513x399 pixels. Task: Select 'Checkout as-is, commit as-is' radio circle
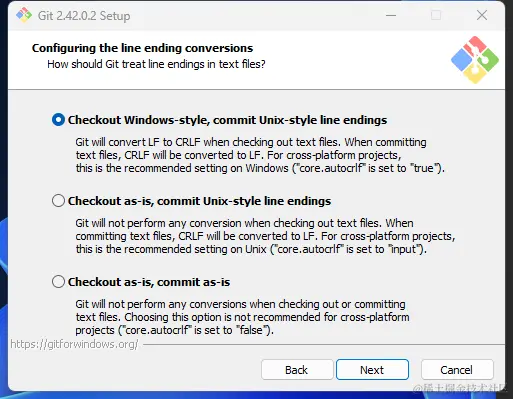[58, 282]
